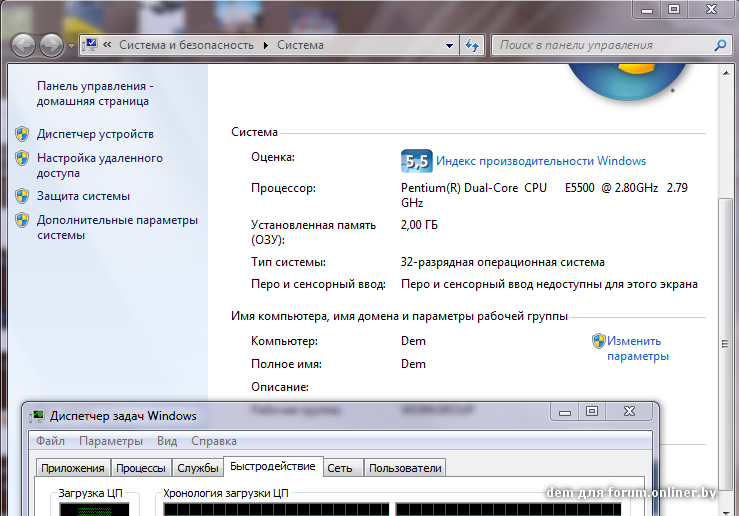739x516 pixels.
Task: Click the control panel icon in the address bar
Action: click(90, 45)
